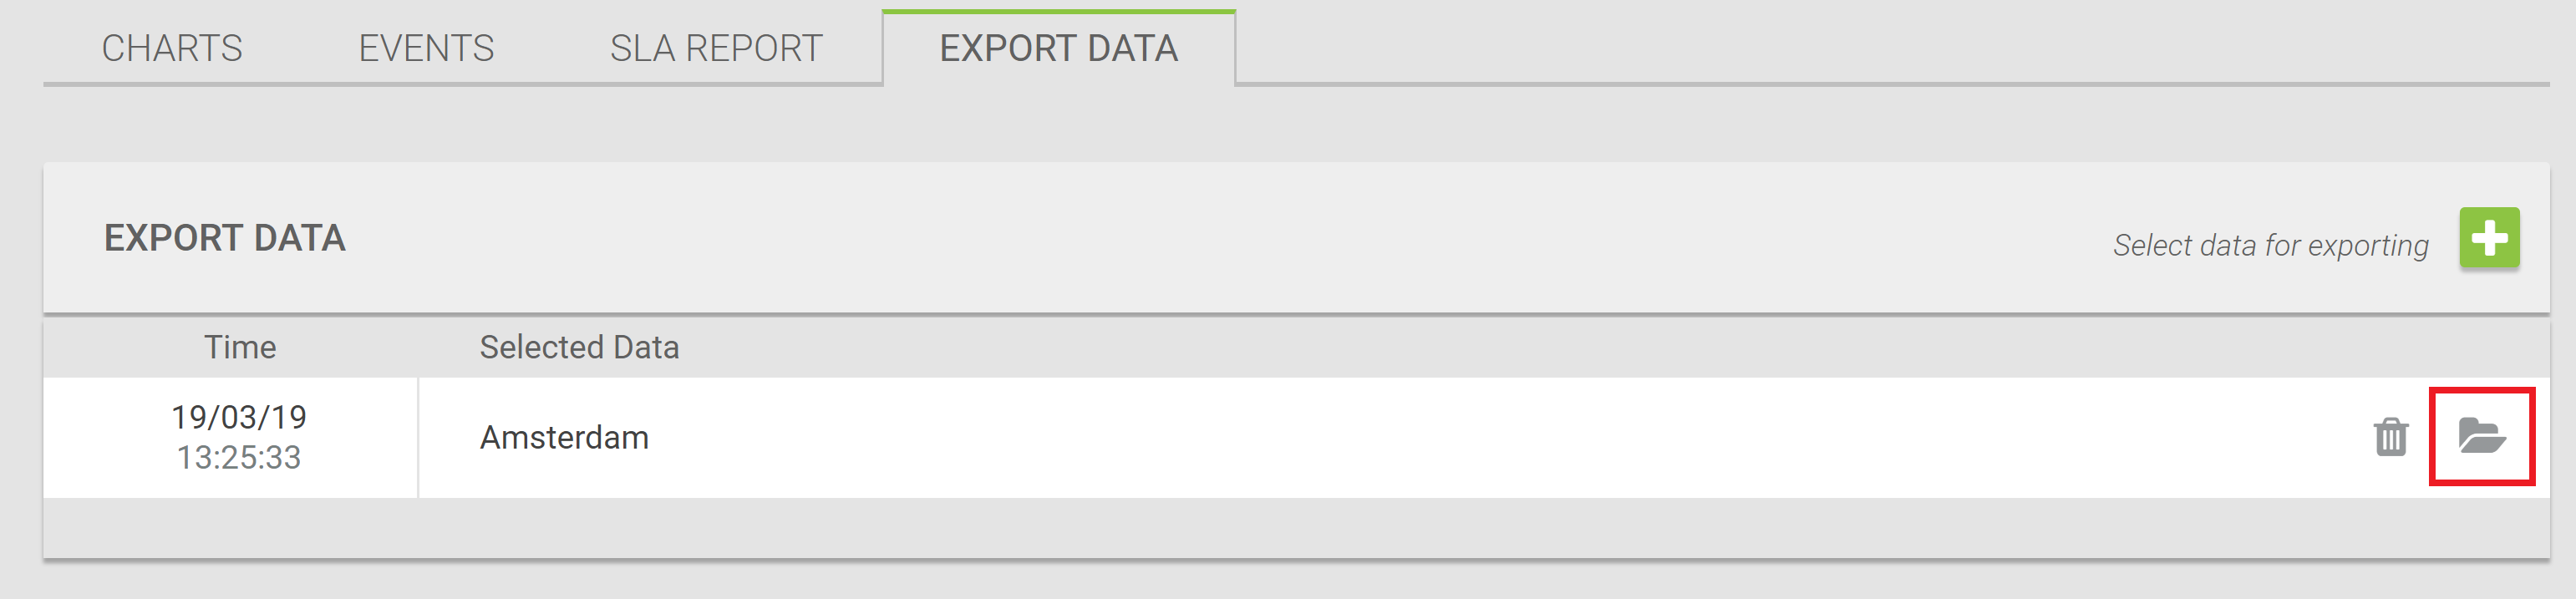
Task: Click the EXPORT DATA panel heading
Action: (x=225, y=238)
